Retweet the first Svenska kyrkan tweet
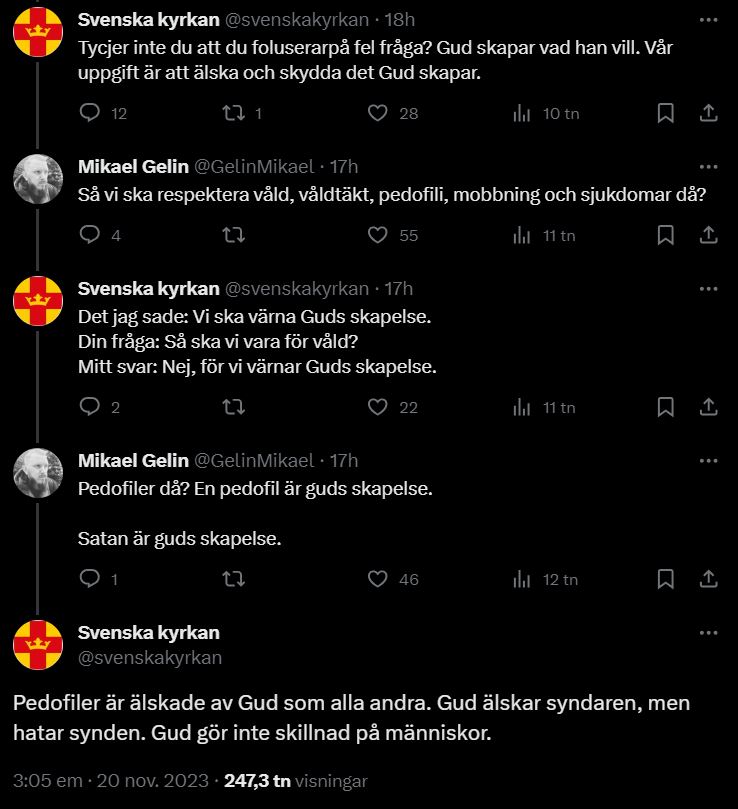This screenshot has height=809, width=738. 233,114
